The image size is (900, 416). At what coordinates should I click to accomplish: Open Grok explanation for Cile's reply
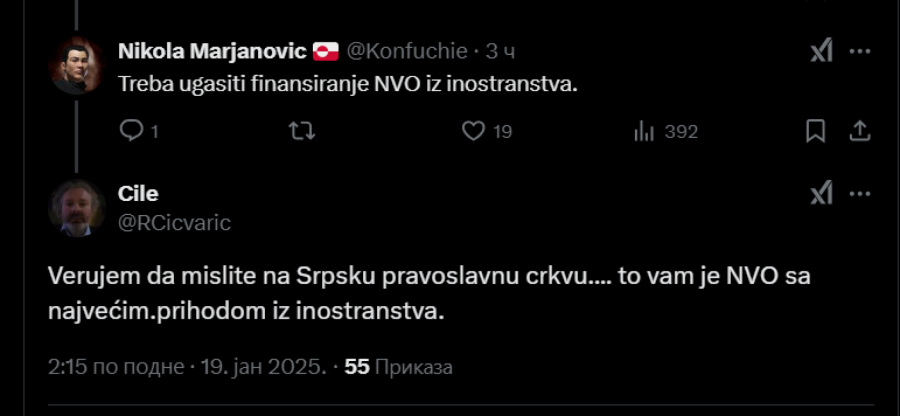[x=821, y=194]
